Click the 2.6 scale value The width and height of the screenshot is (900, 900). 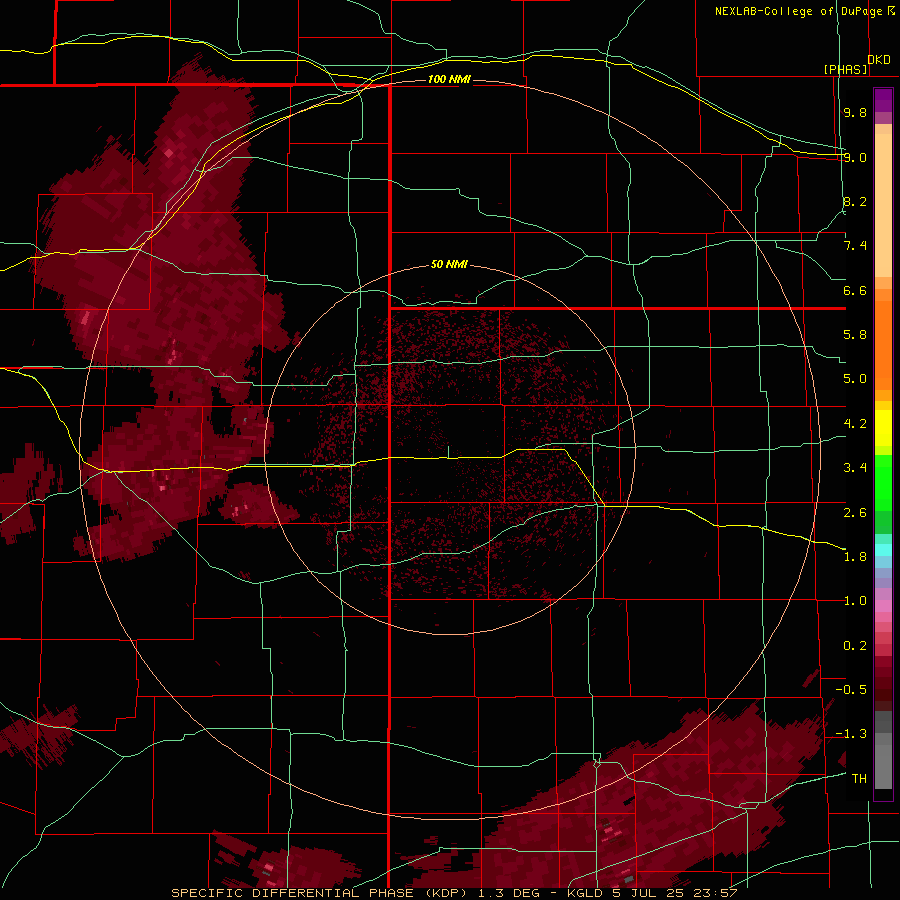pyautogui.click(x=855, y=512)
